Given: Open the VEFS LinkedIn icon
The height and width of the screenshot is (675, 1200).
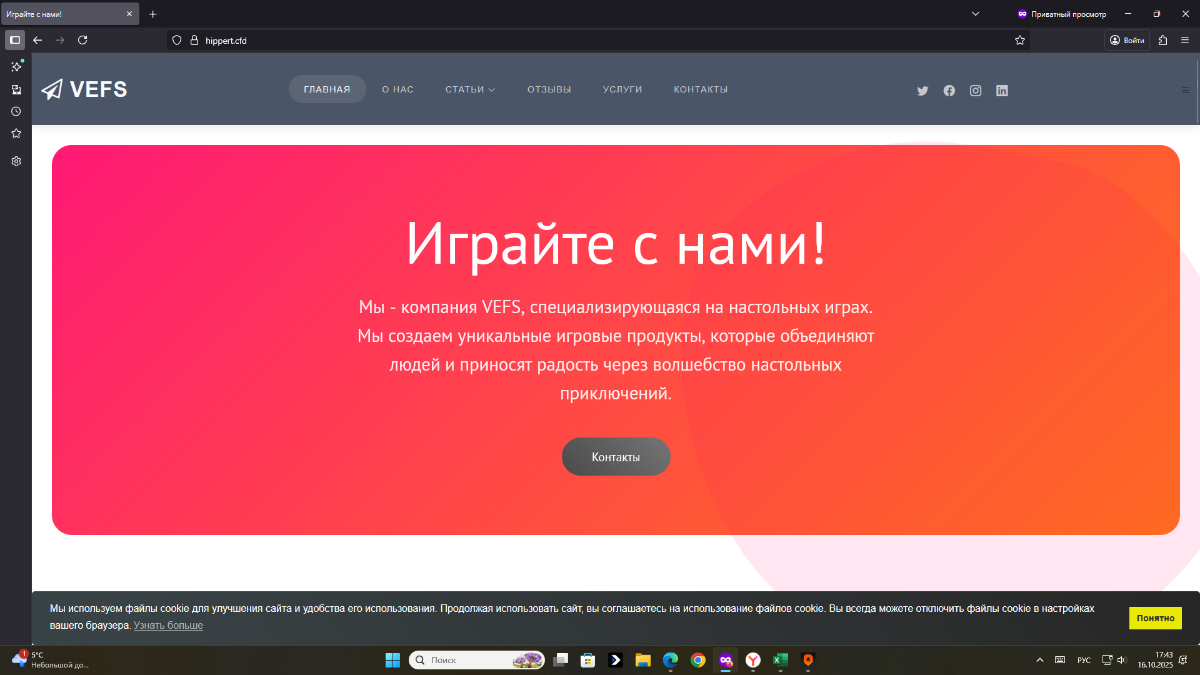Looking at the screenshot, I should [1002, 90].
